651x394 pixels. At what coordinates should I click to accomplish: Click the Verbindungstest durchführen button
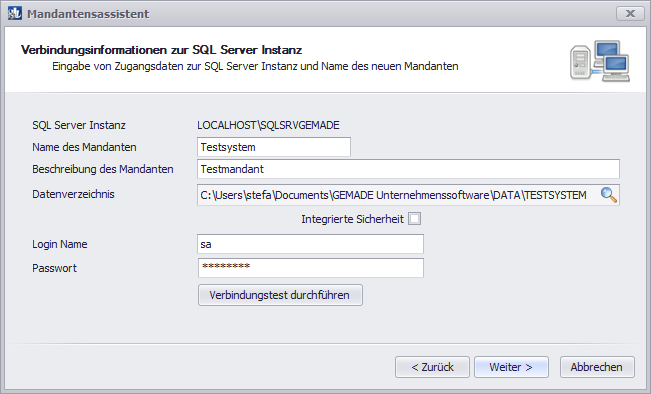coord(280,295)
